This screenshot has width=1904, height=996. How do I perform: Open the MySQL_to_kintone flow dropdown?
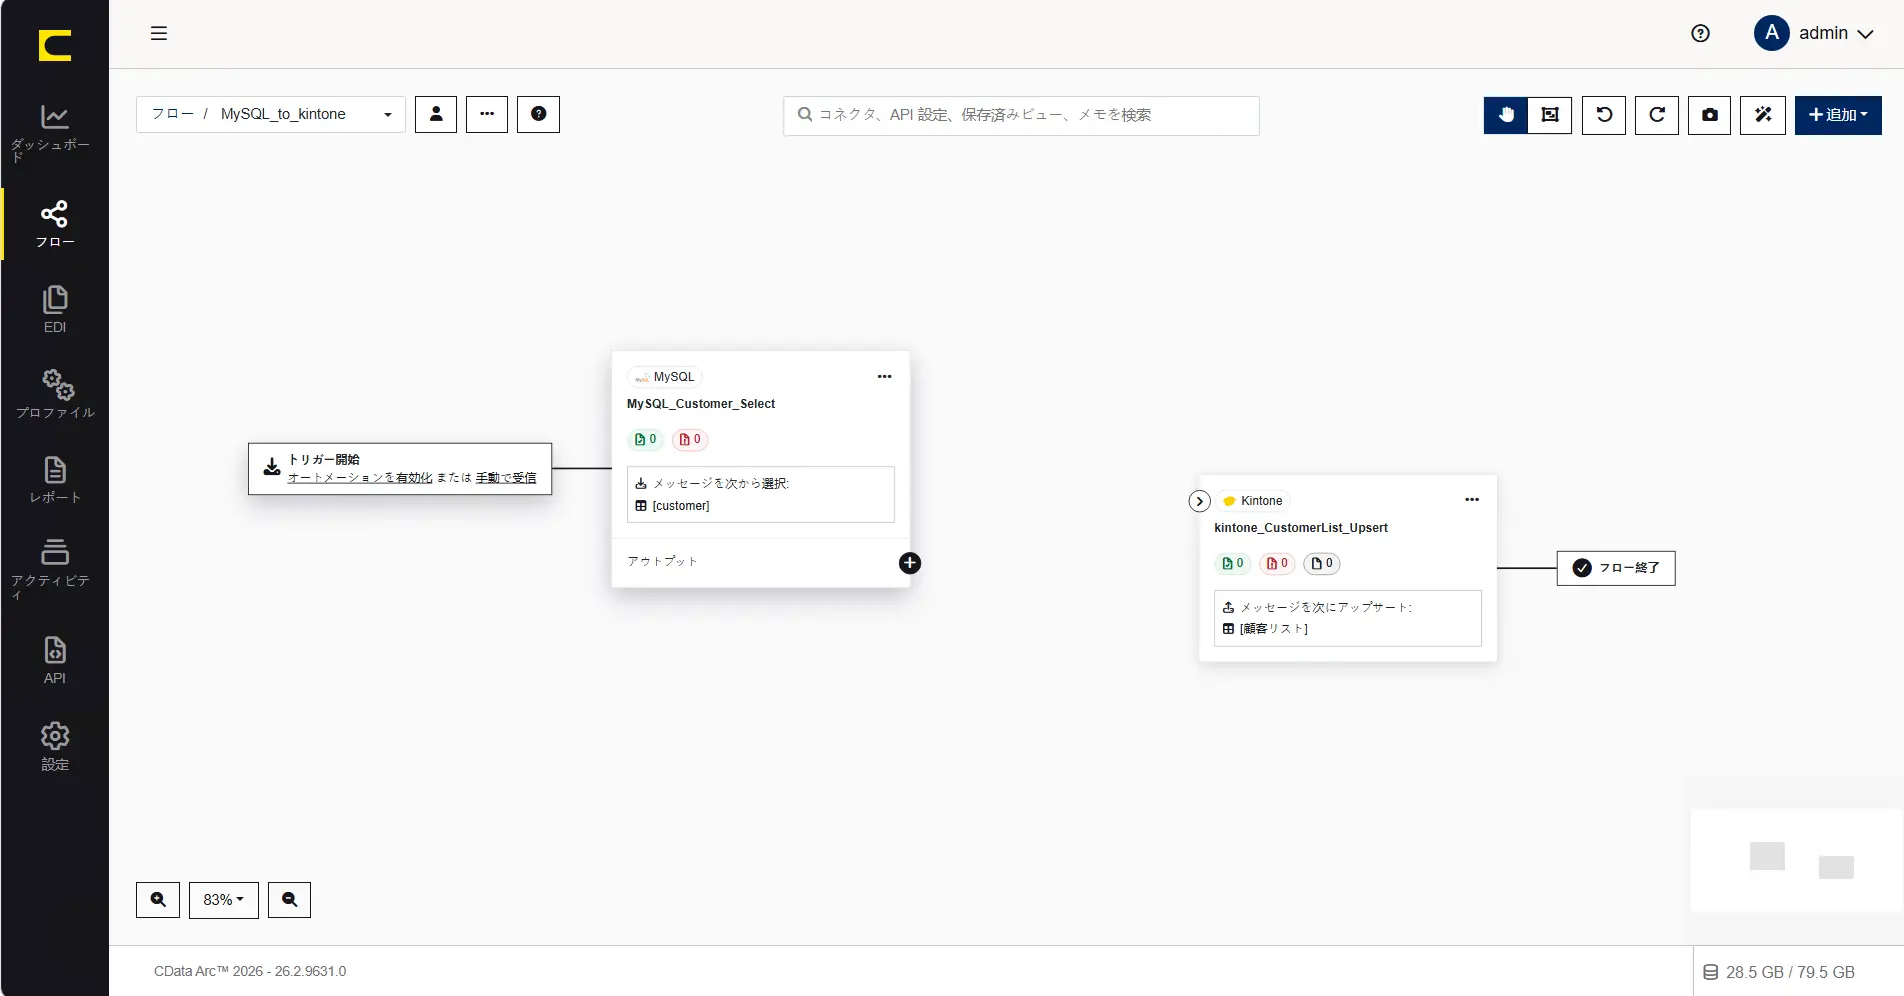(x=271, y=114)
